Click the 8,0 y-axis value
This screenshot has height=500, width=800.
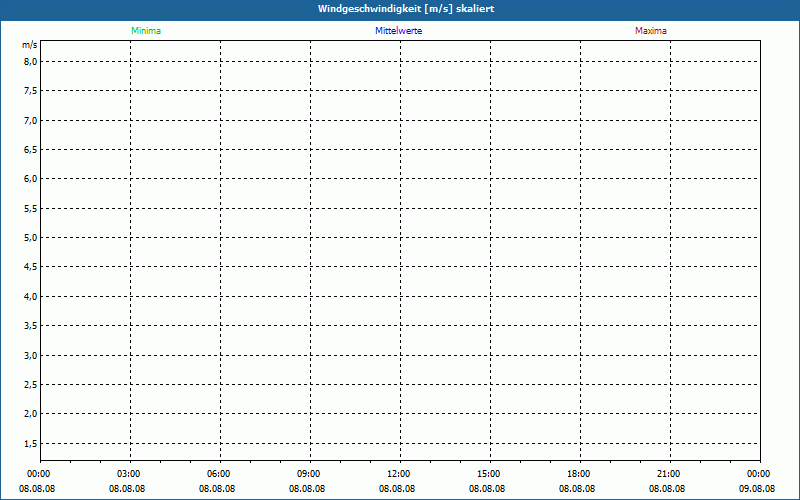[x=31, y=62]
